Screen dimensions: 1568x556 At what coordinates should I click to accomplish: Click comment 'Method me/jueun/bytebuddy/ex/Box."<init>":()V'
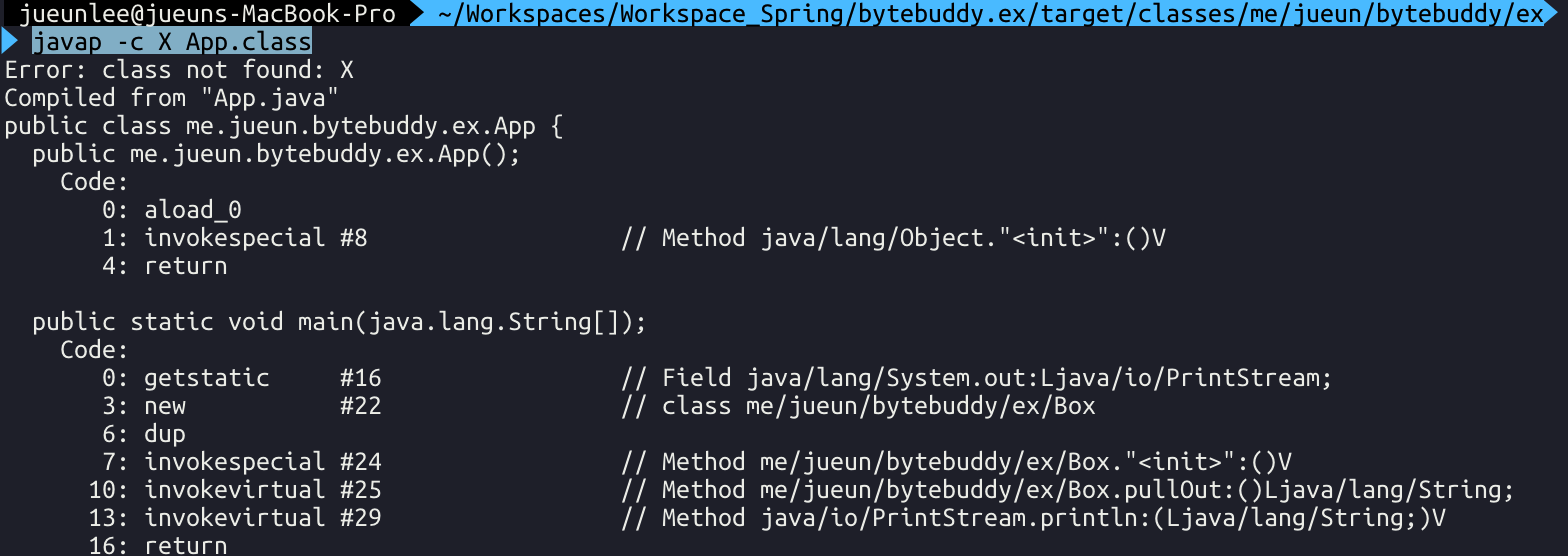coord(957,462)
